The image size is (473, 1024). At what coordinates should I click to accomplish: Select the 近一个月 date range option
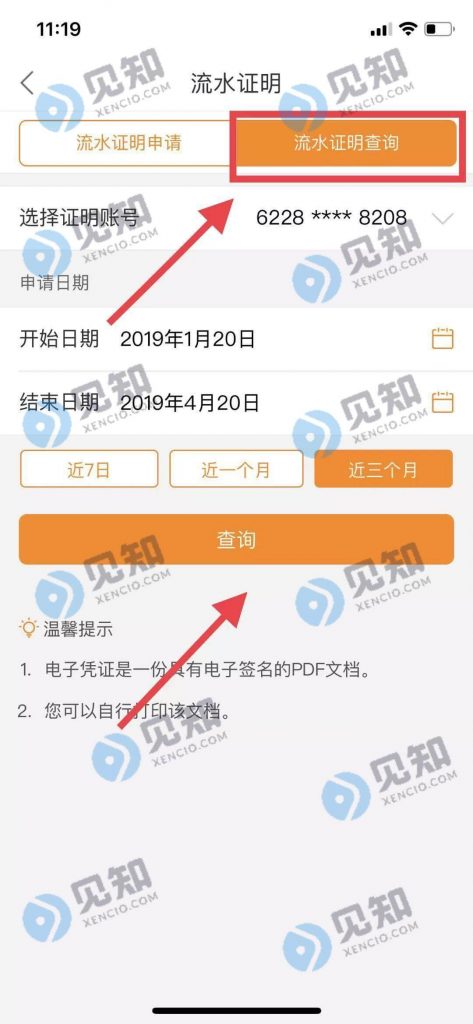pos(236,469)
